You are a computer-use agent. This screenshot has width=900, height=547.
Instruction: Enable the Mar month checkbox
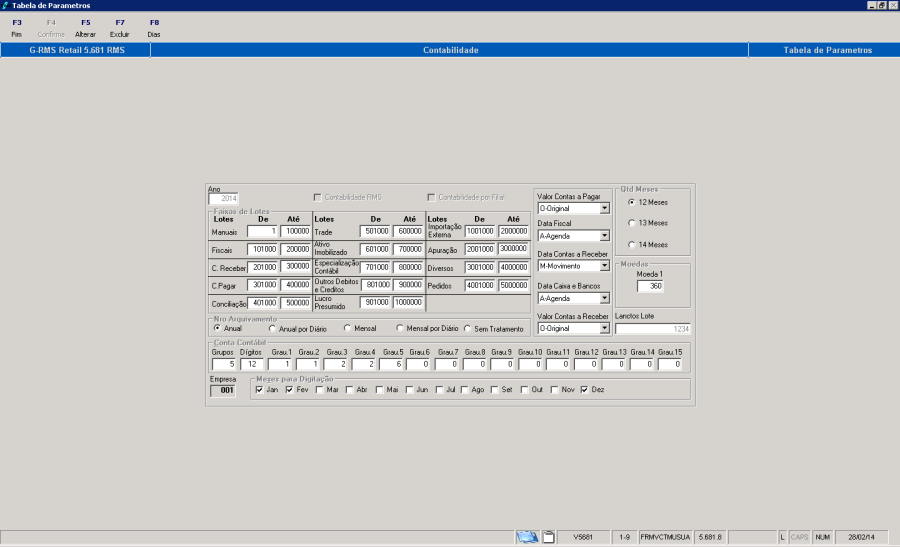click(320, 389)
